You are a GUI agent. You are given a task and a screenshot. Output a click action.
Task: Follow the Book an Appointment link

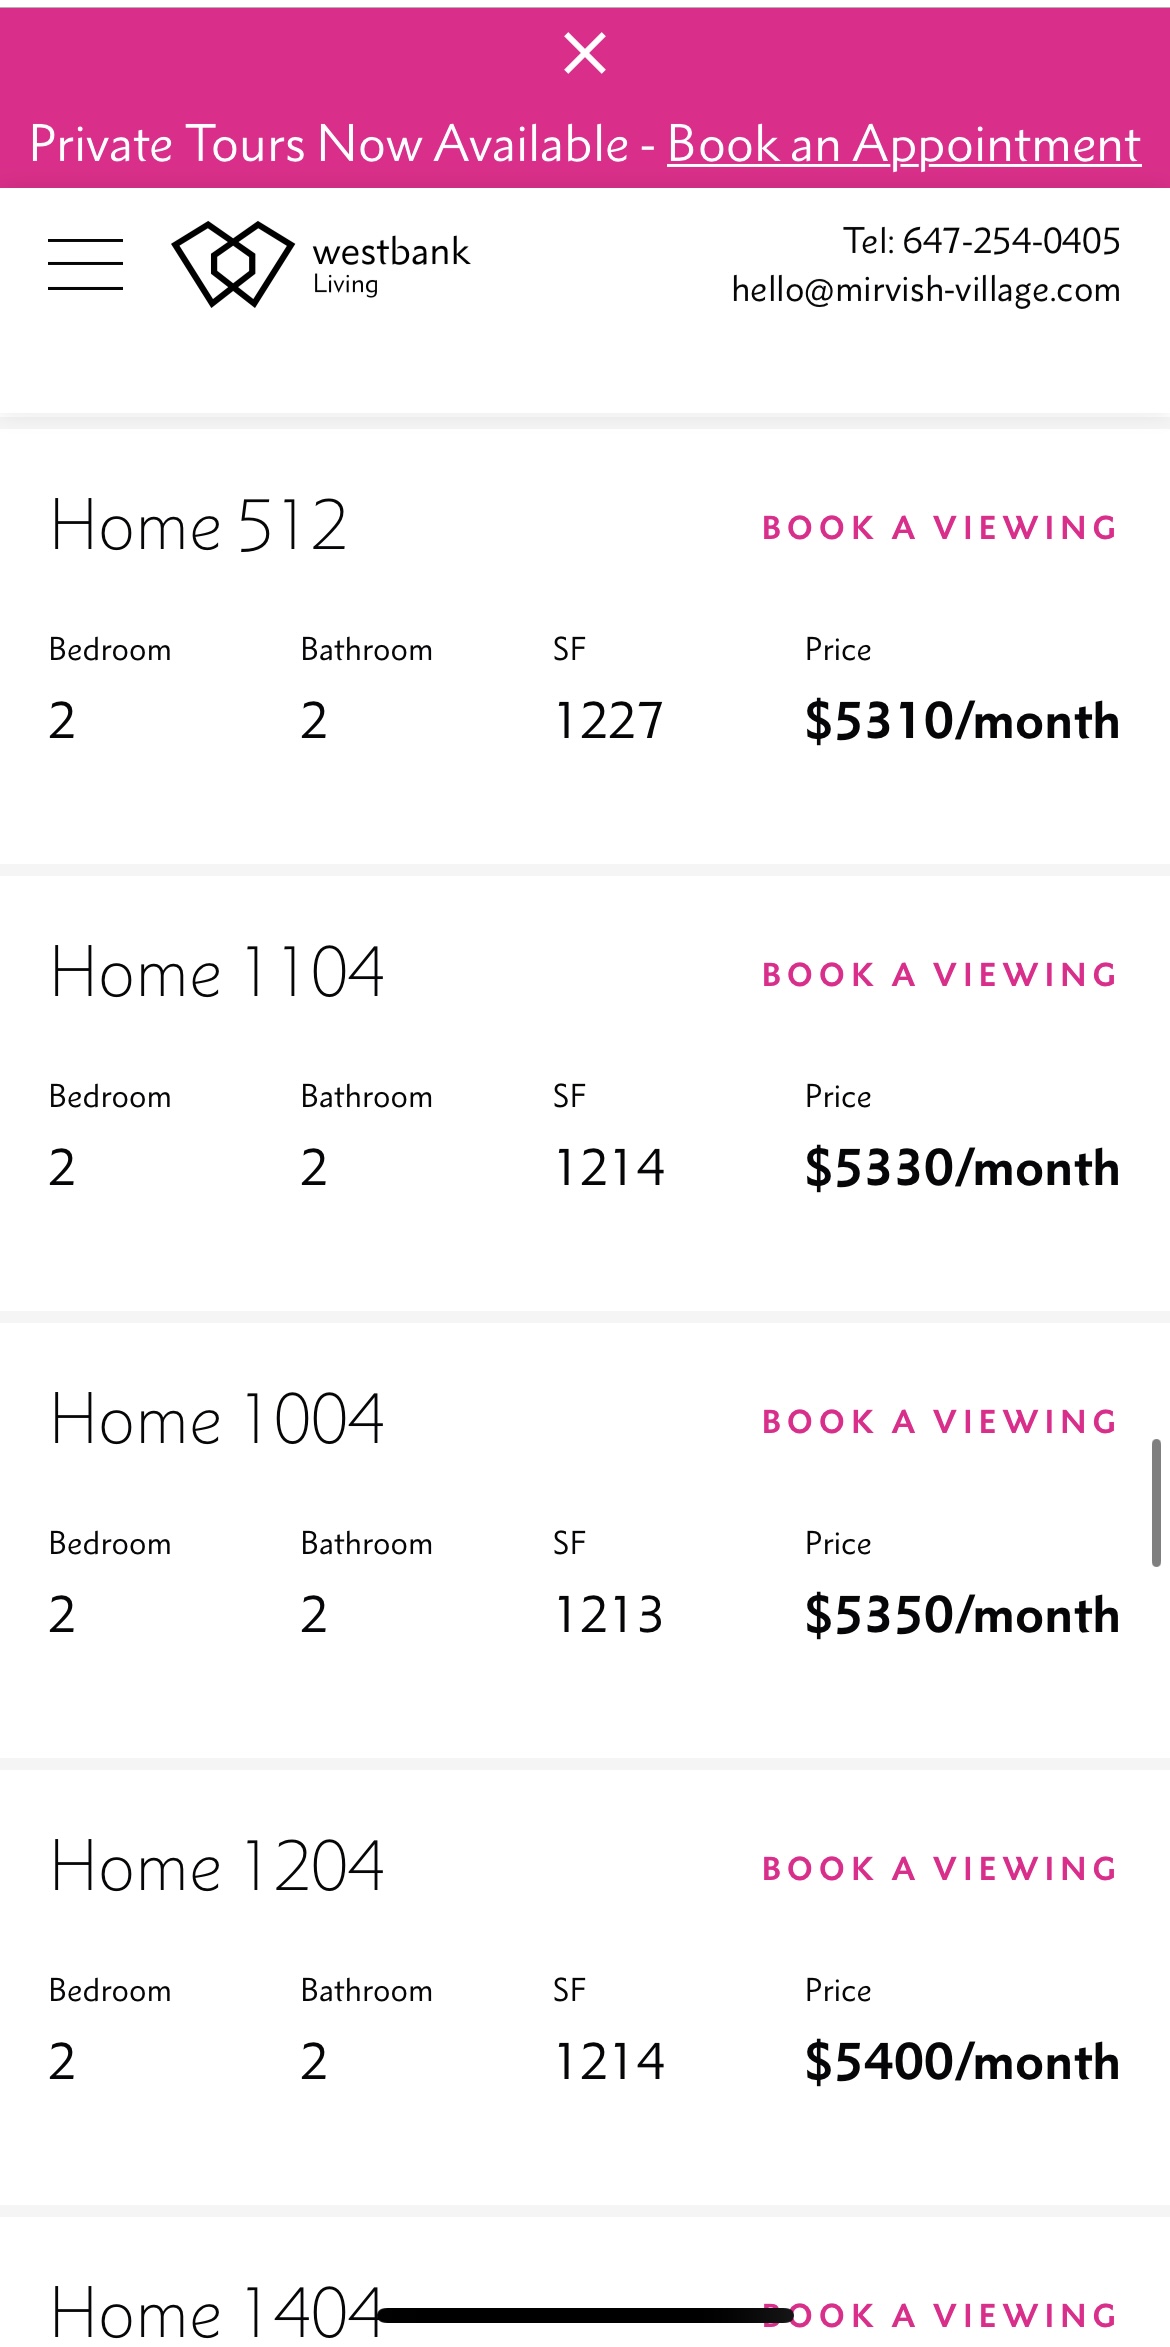(x=903, y=145)
